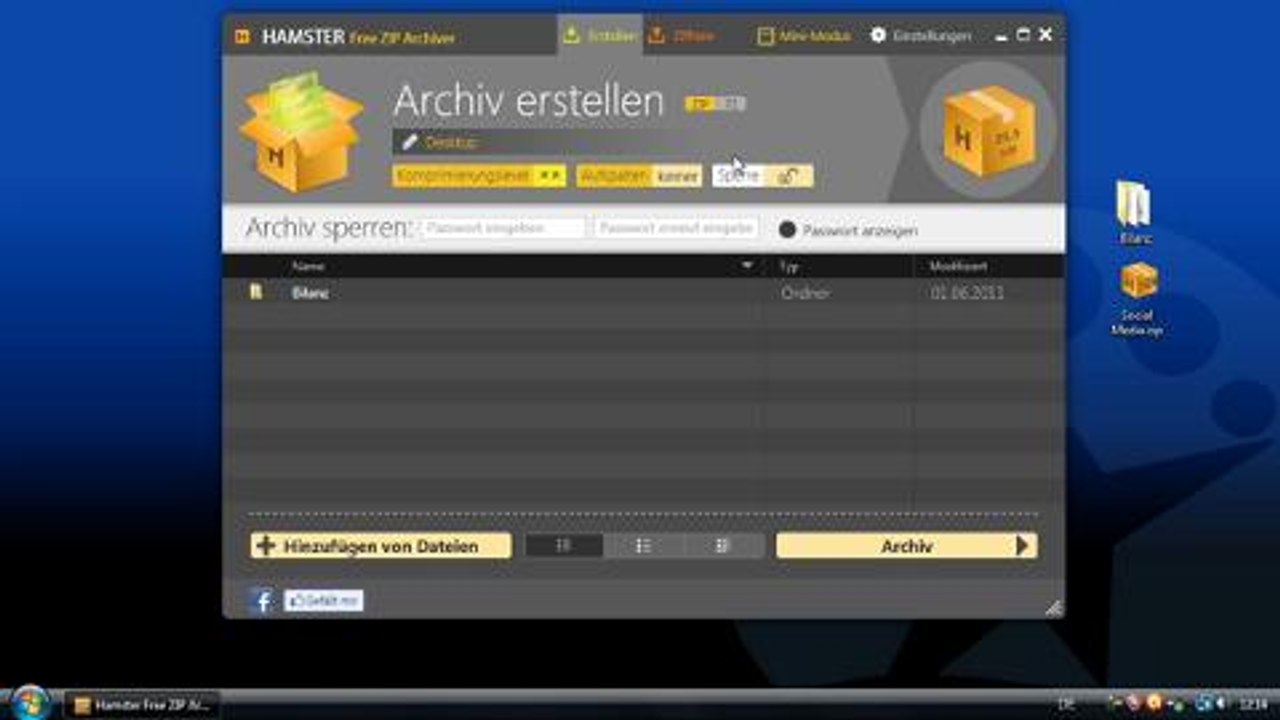1280x720 pixels.
Task: Close the Hamster ZIP Archiver window
Action: (1046, 35)
